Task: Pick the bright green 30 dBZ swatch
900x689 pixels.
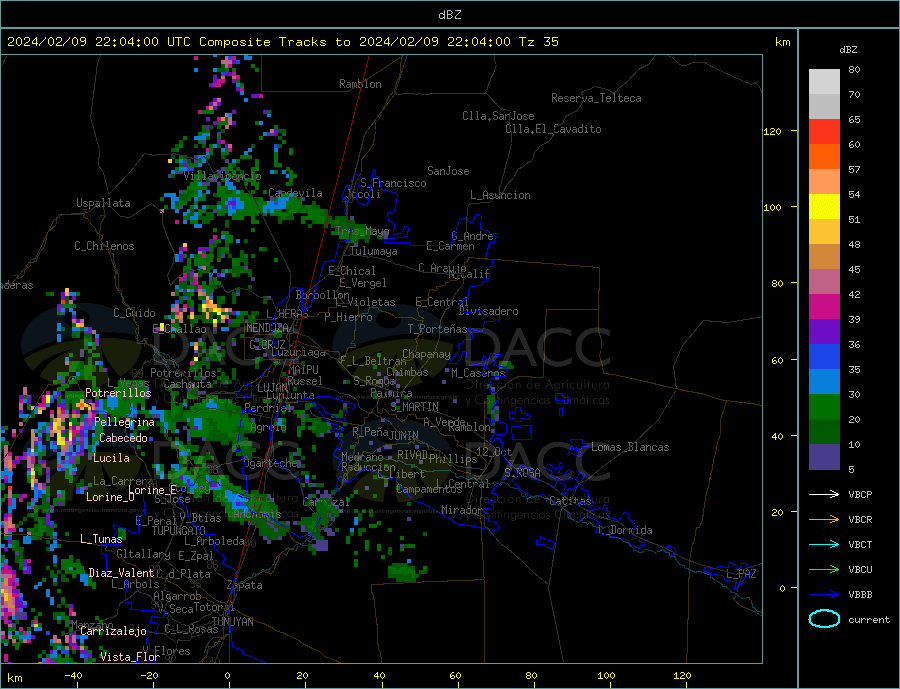Action: point(824,407)
